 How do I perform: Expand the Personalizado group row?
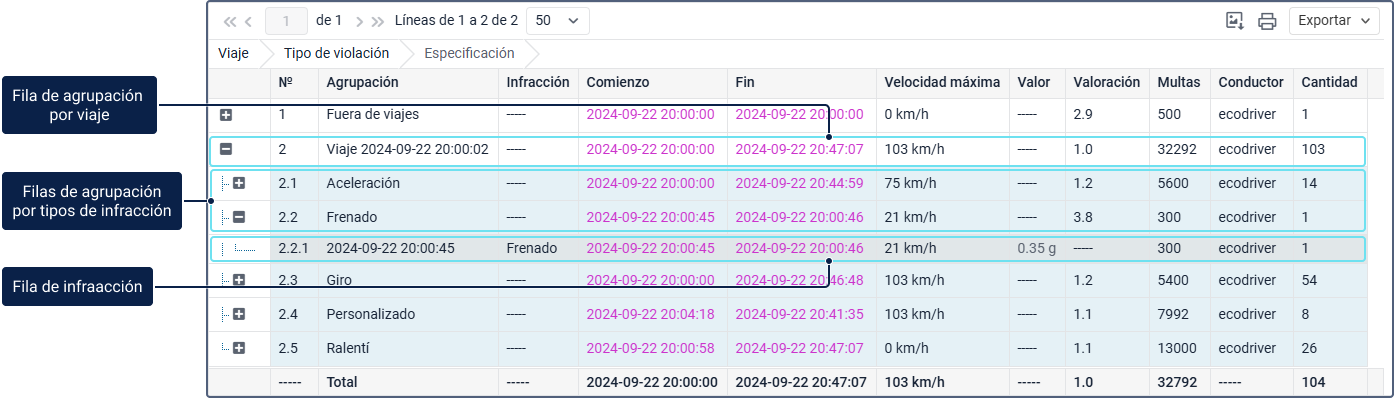[239, 314]
